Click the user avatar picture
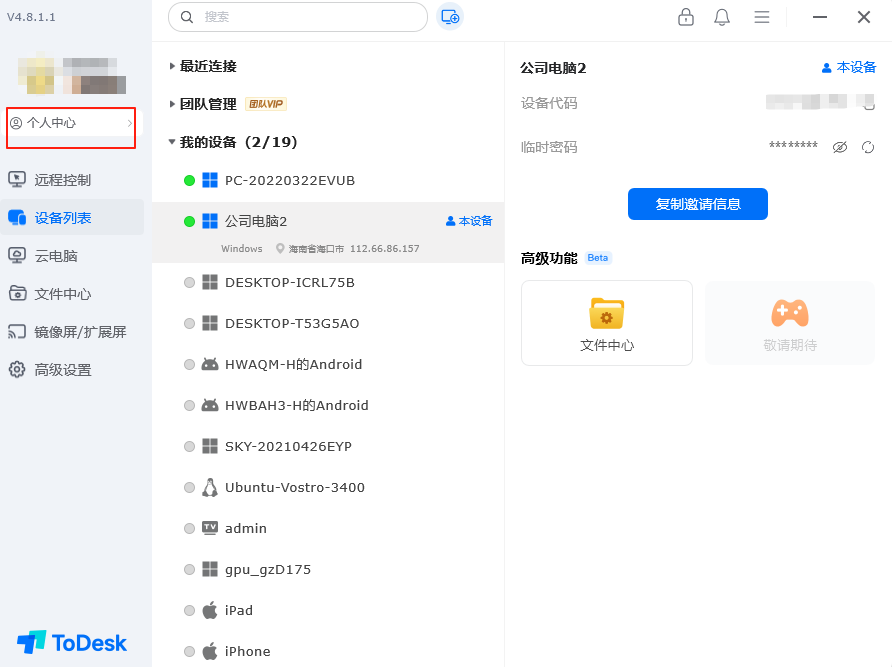 (x=36, y=73)
